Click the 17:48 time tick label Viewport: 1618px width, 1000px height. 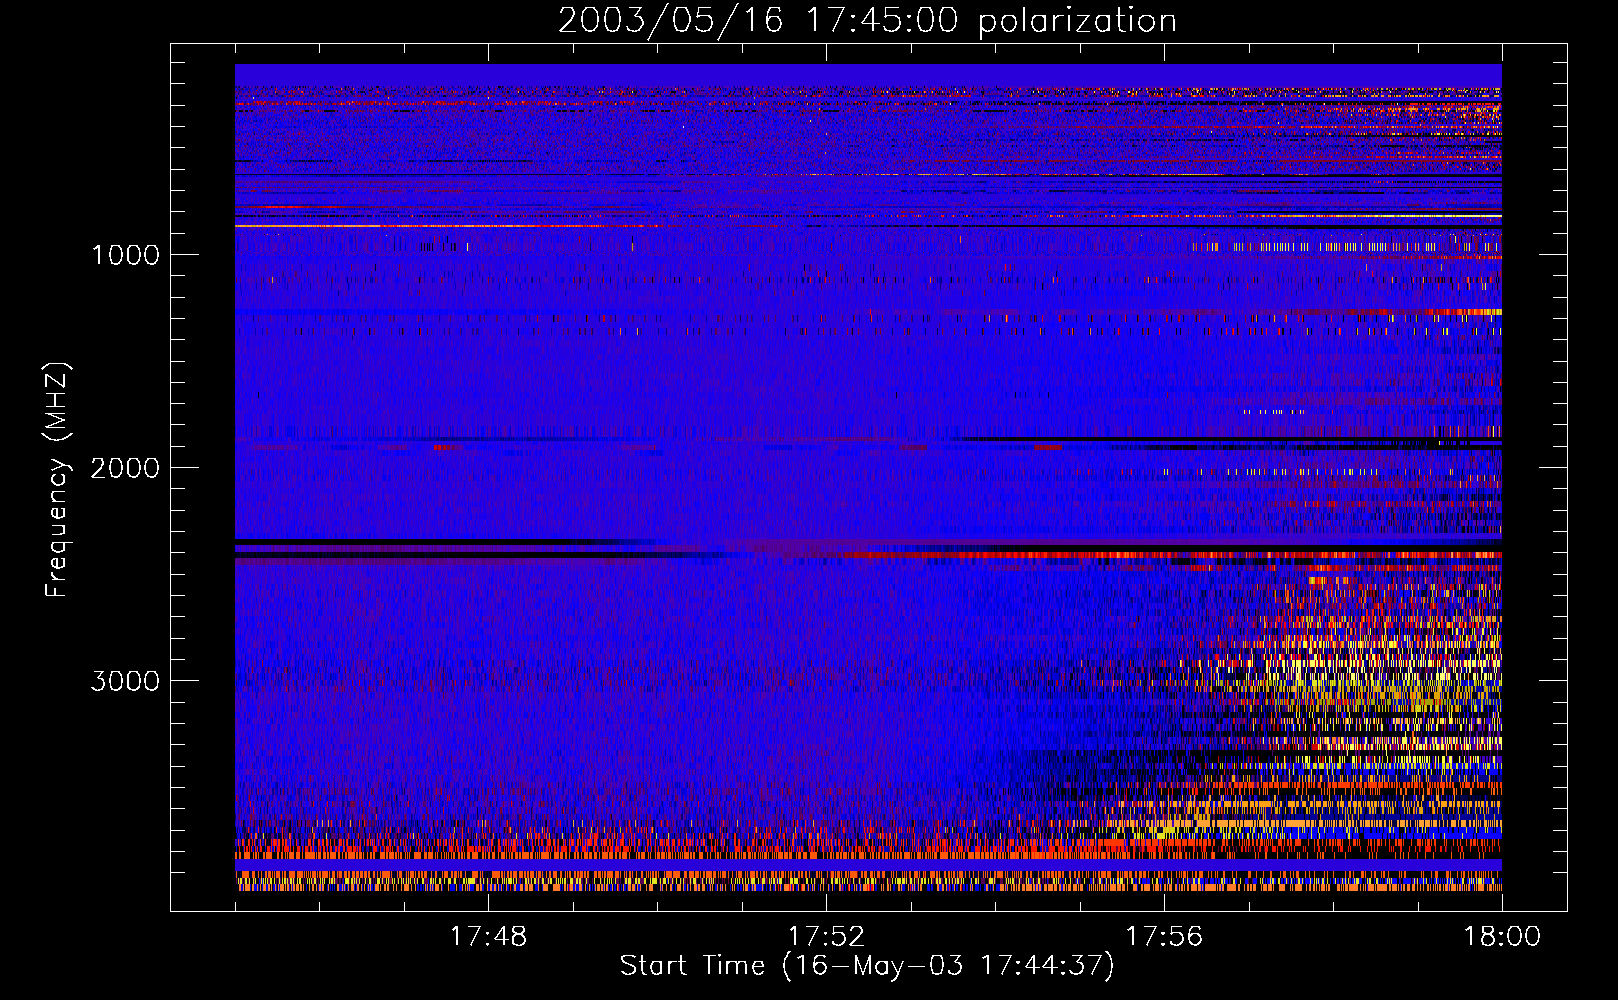click(x=488, y=937)
